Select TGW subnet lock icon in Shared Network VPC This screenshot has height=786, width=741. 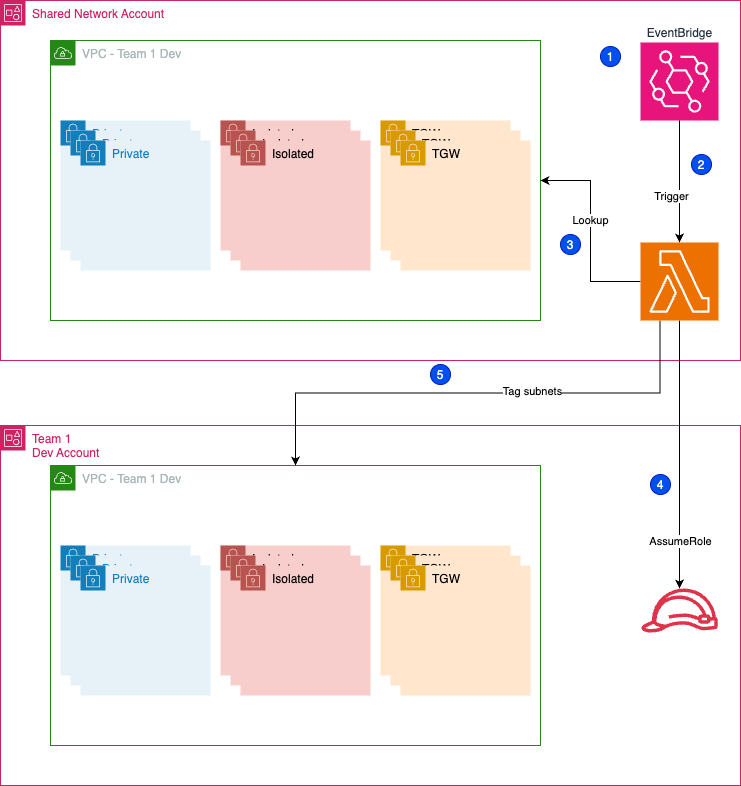pyautogui.click(x=413, y=154)
